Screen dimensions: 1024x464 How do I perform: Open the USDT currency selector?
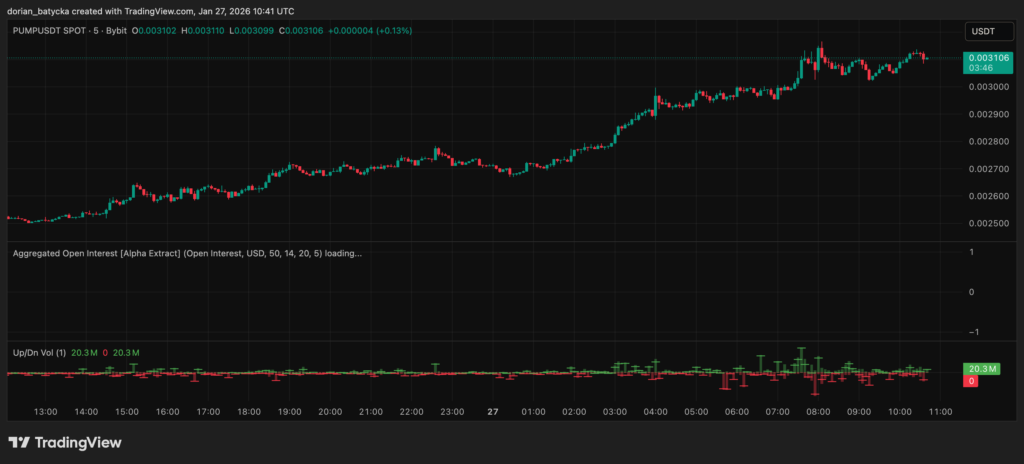(985, 32)
